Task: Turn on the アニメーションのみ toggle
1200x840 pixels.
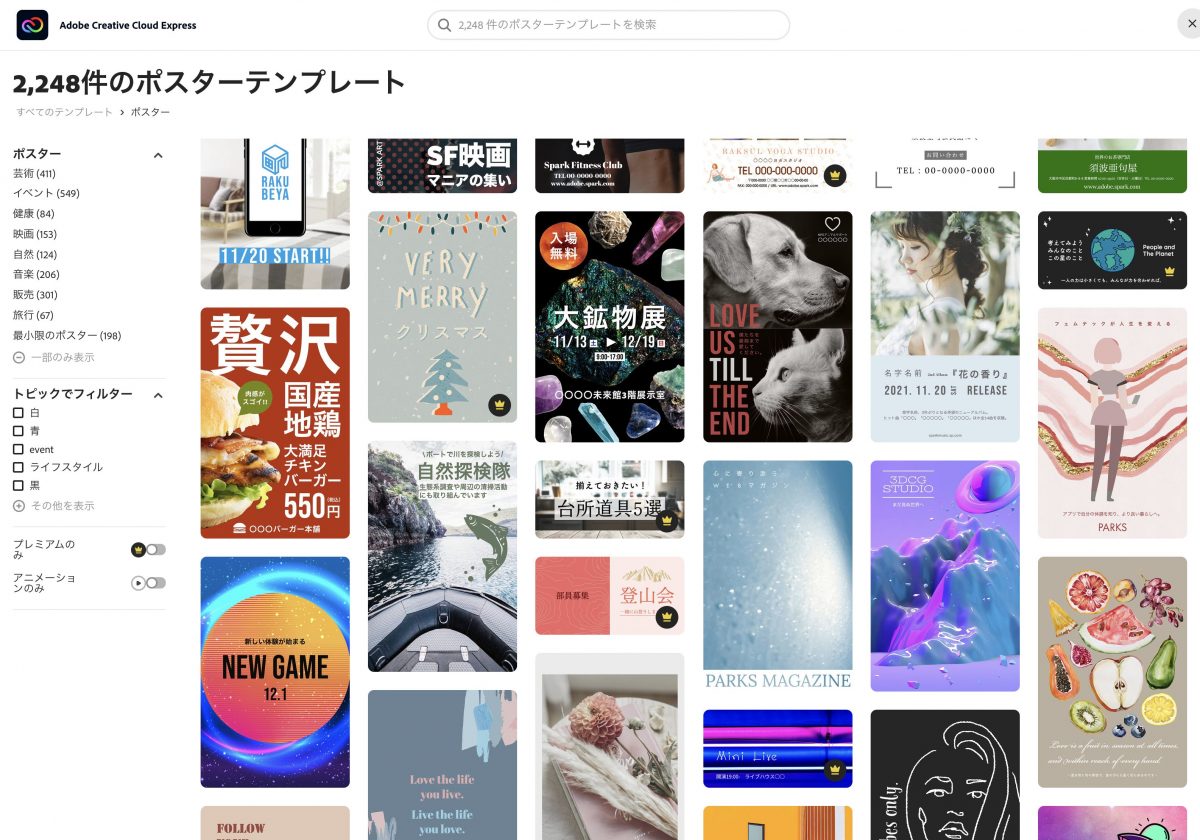Action: [x=149, y=583]
